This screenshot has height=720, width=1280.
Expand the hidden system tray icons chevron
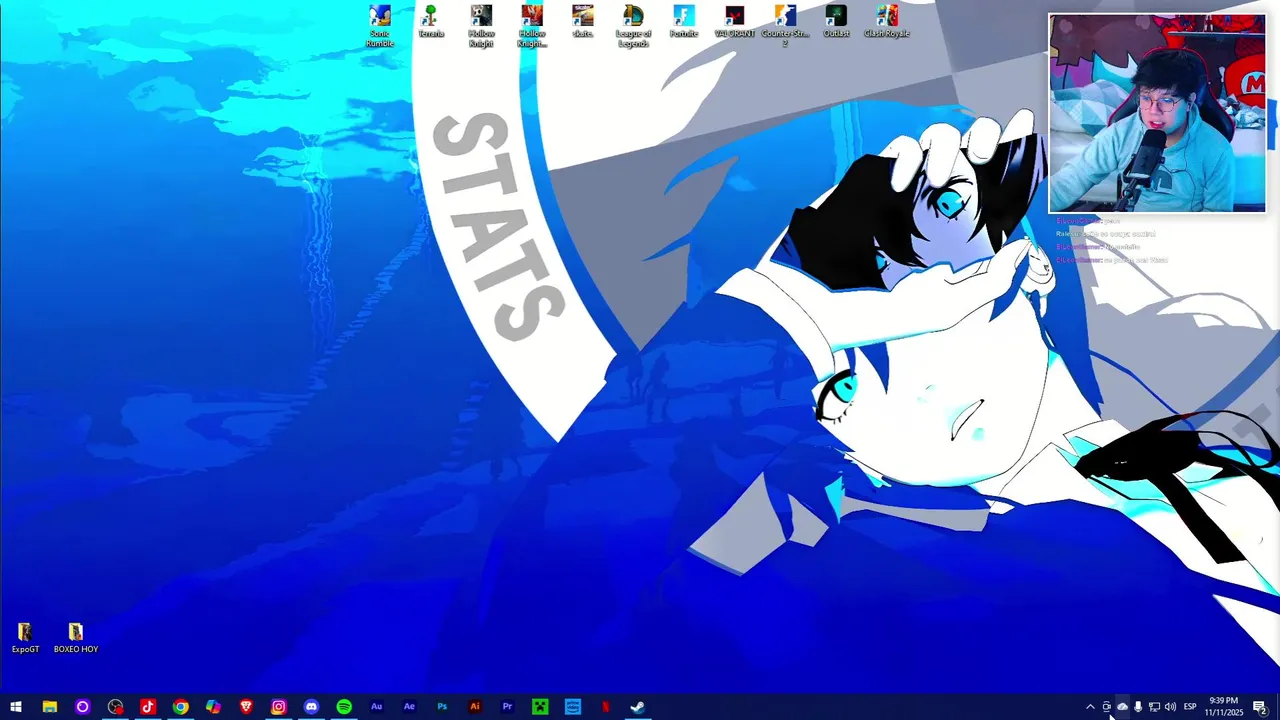[1090, 707]
